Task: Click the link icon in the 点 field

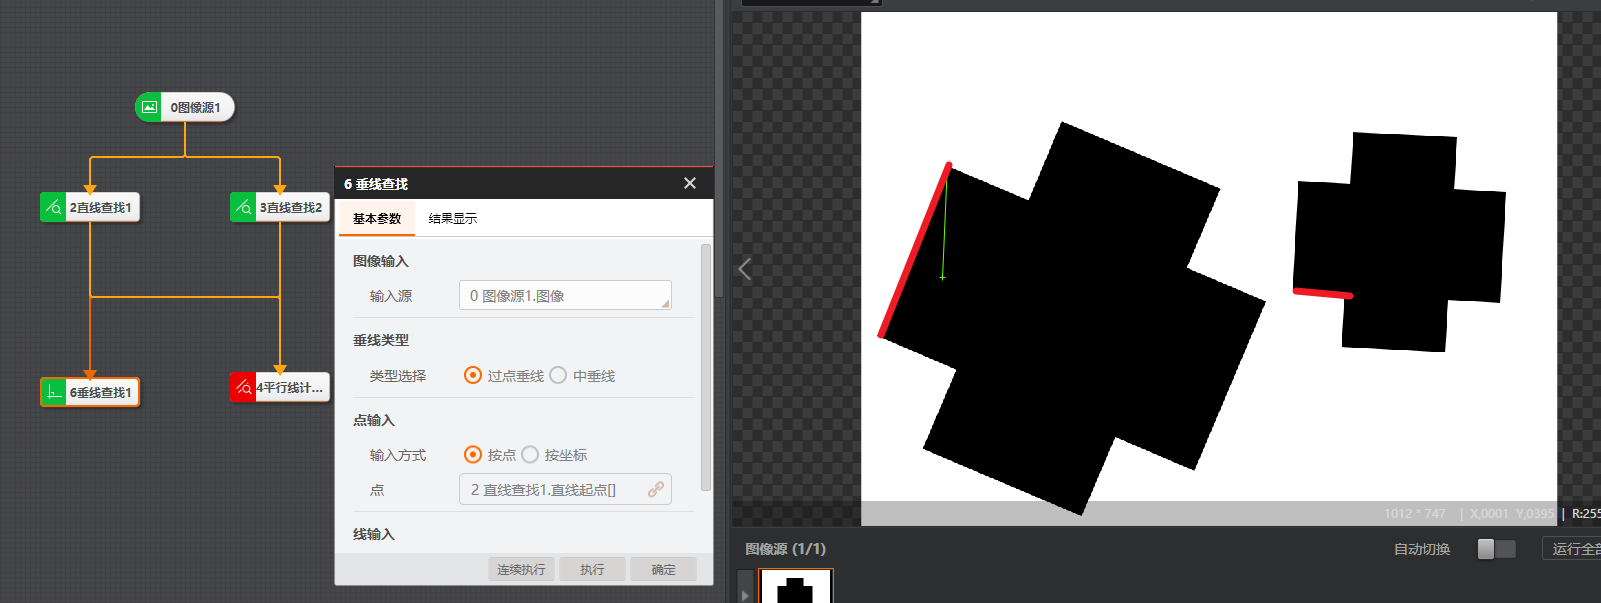Action: 656,490
